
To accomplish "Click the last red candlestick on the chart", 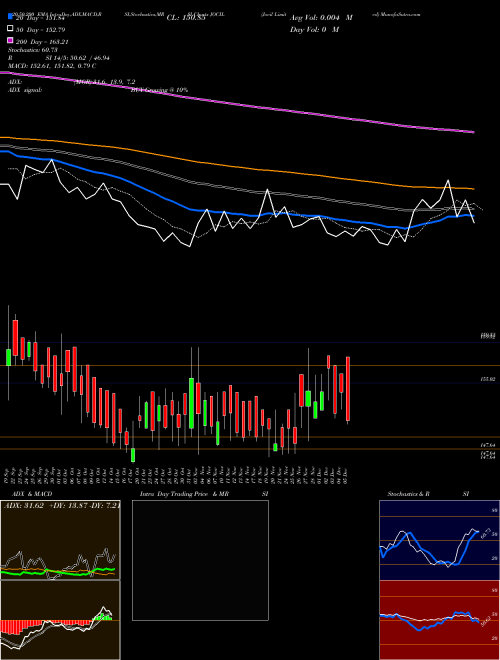I will click(348, 389).
